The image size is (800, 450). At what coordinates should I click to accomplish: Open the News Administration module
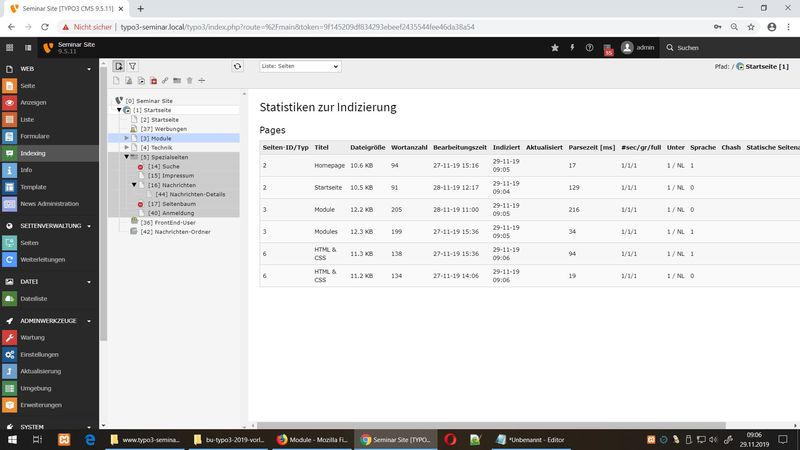click(49, 204)
